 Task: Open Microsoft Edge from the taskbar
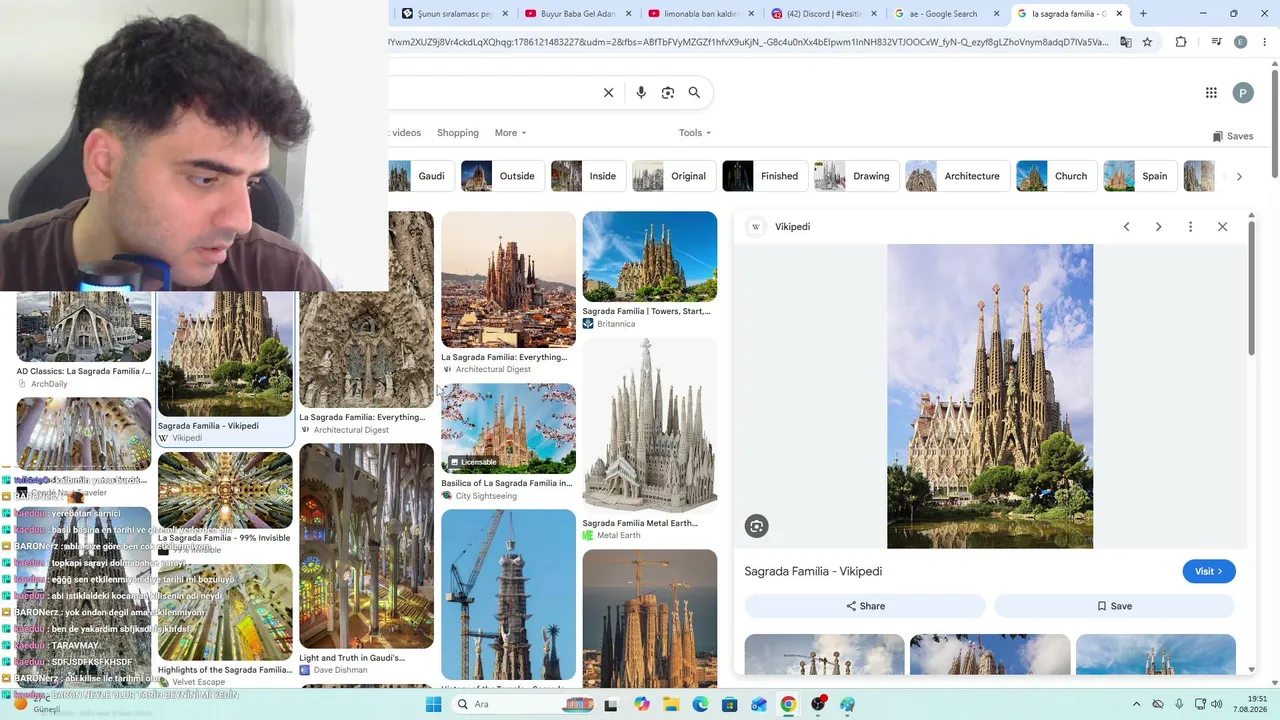pyautogui.click(x=701, y=704)
